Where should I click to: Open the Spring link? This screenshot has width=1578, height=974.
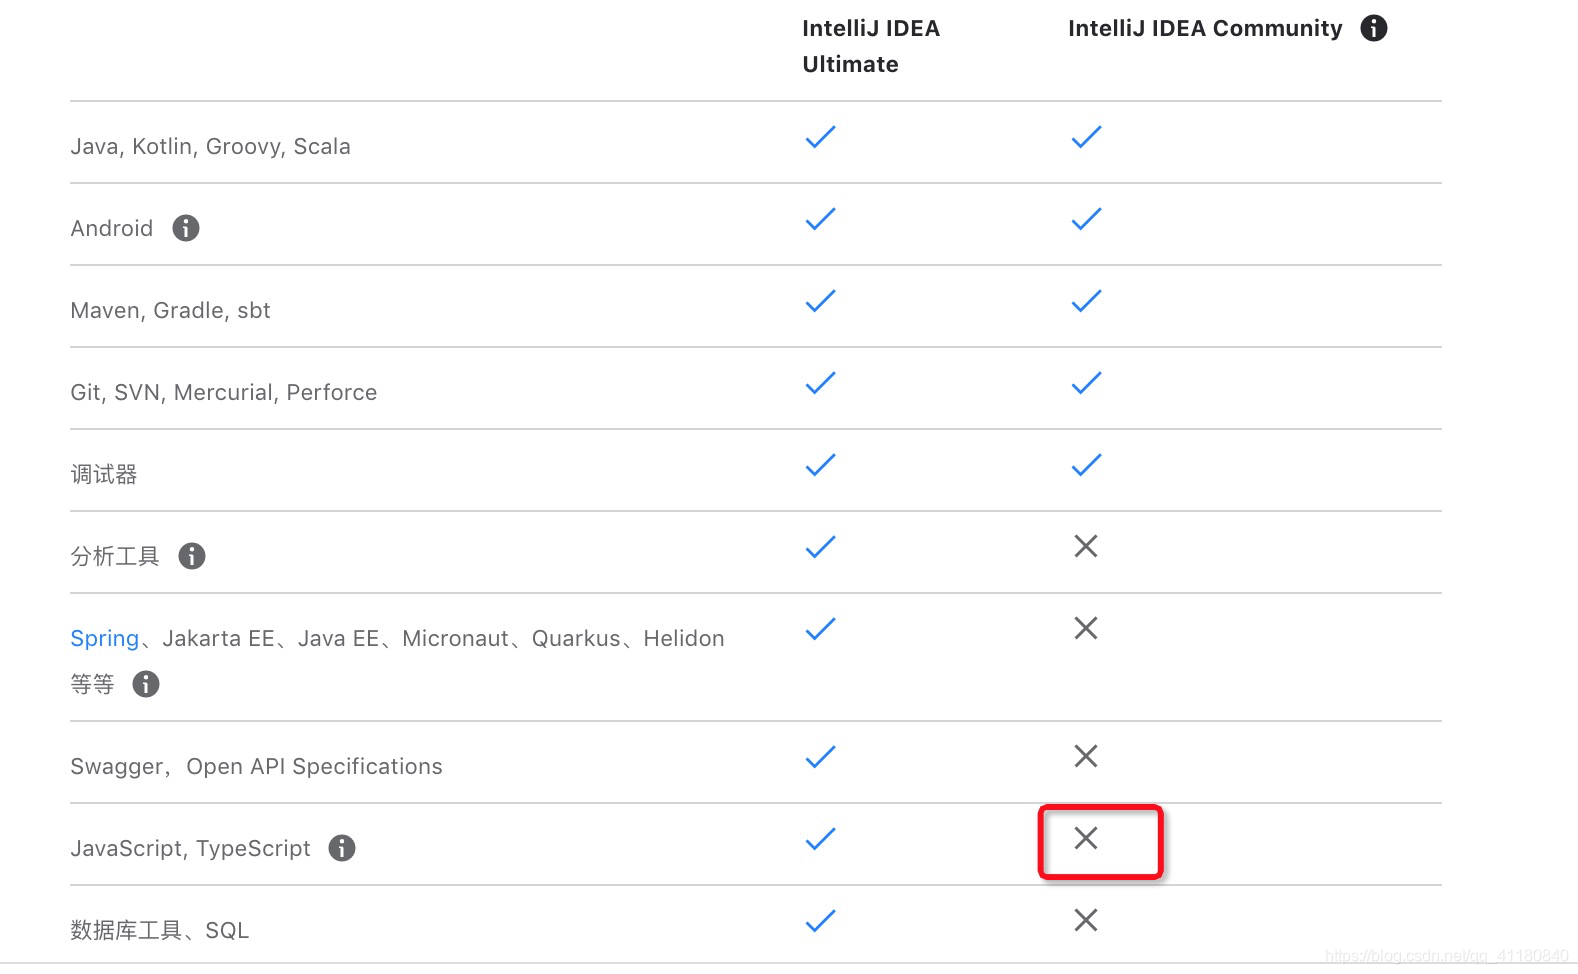point(104,638)
